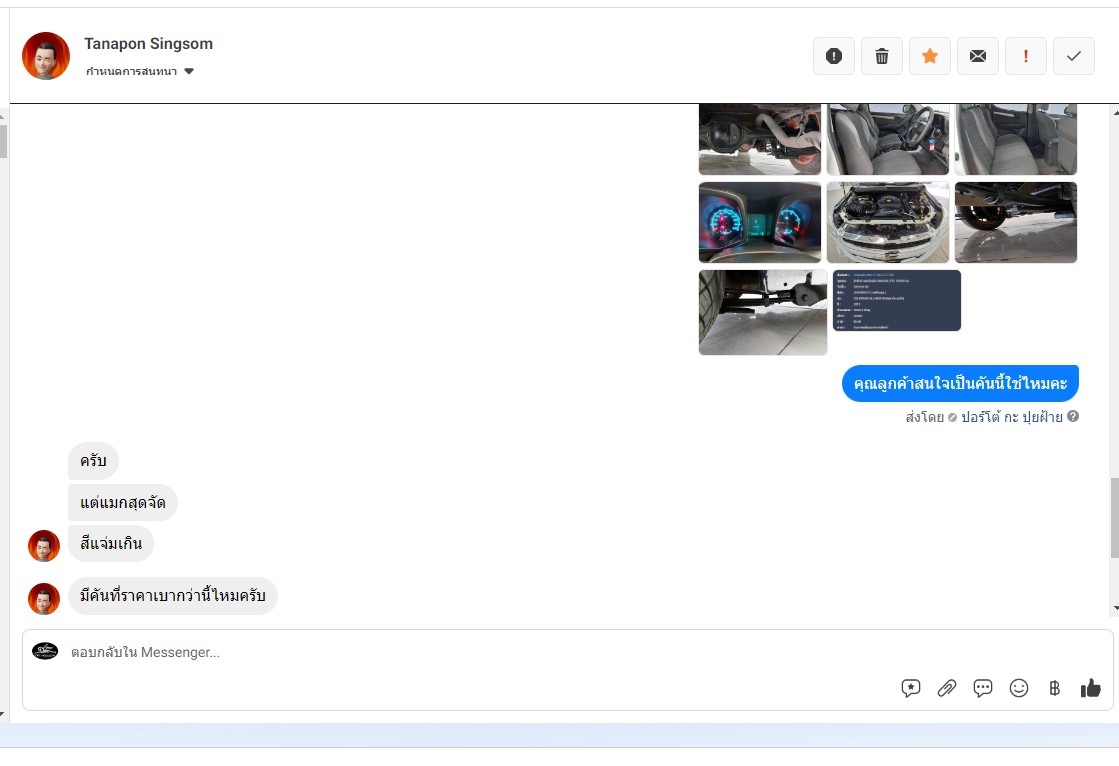This screenshot has height=766, width=1119.
Task: Open the engine bay photo thumbnail
Action: point(888,222)
